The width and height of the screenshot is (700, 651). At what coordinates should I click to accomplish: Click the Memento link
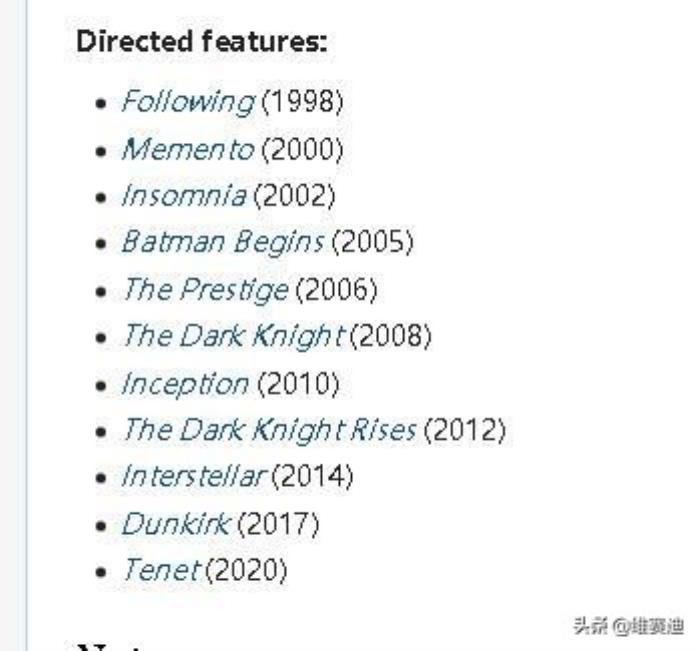point(188,150)
